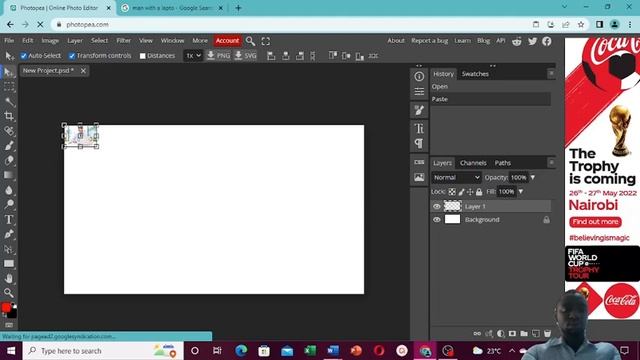Open the 1x scale dropdown
The width and height of the screenshot is (640, 360).
click(193, 56)
